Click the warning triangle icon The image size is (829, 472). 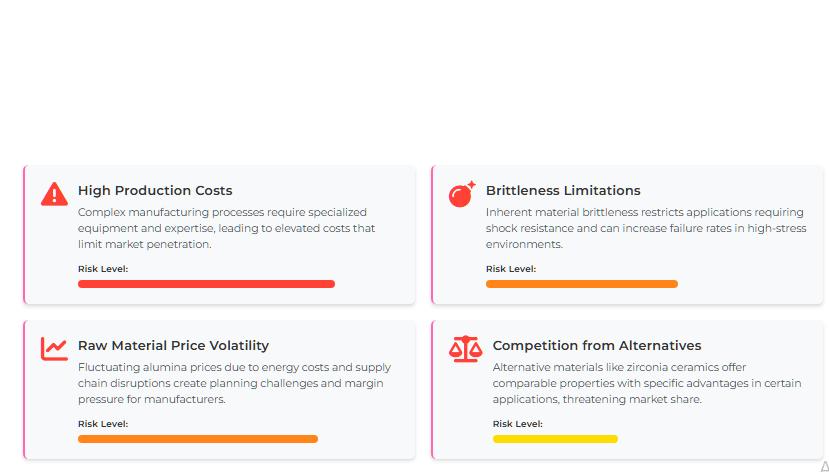coord(54,194)
